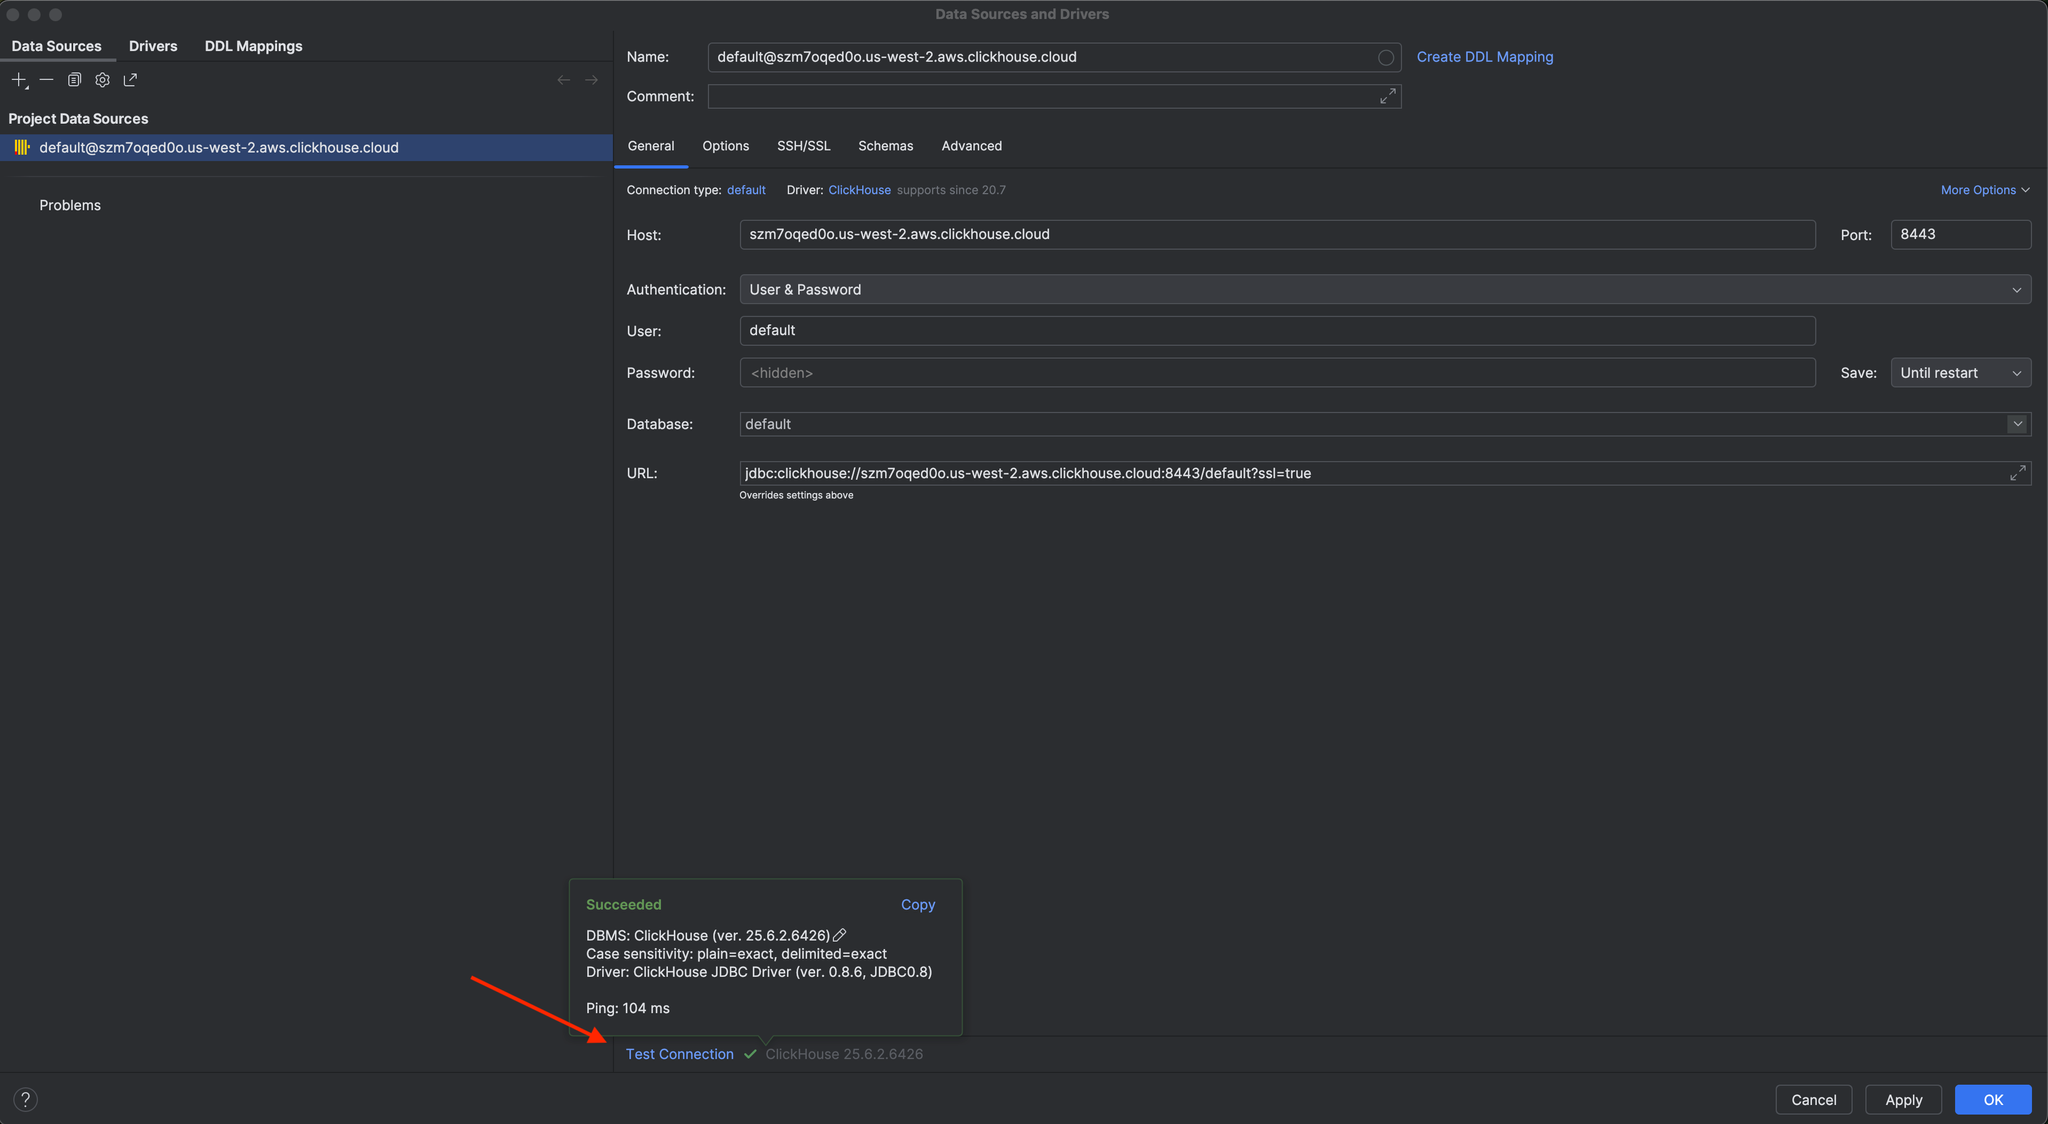Click the back navigation arrow
This screenshot has height=1124, width=2048.
(x=563, y=79)
